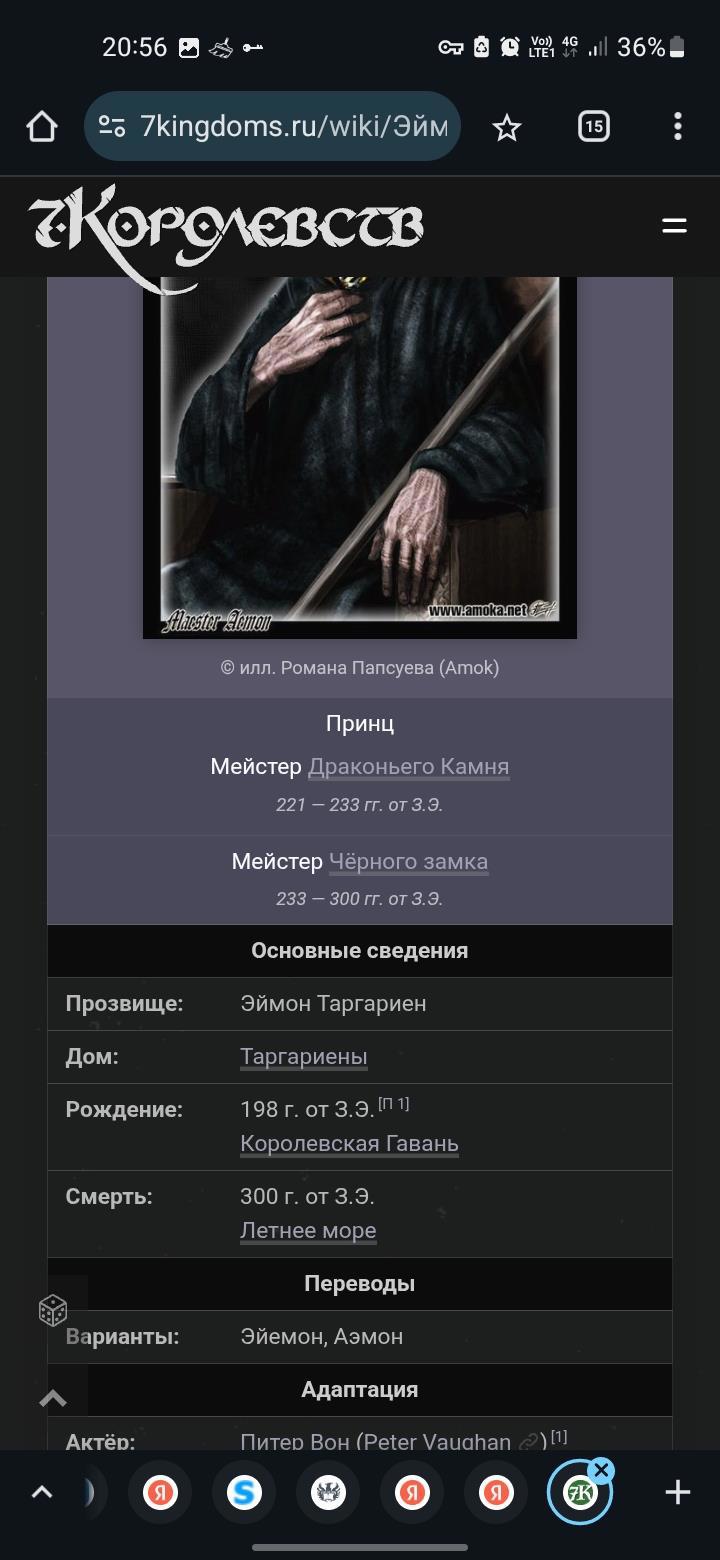This screenshot has width=720, height=1560.
Task: Open the site hamburger menu
Action: tap(675, 226)
